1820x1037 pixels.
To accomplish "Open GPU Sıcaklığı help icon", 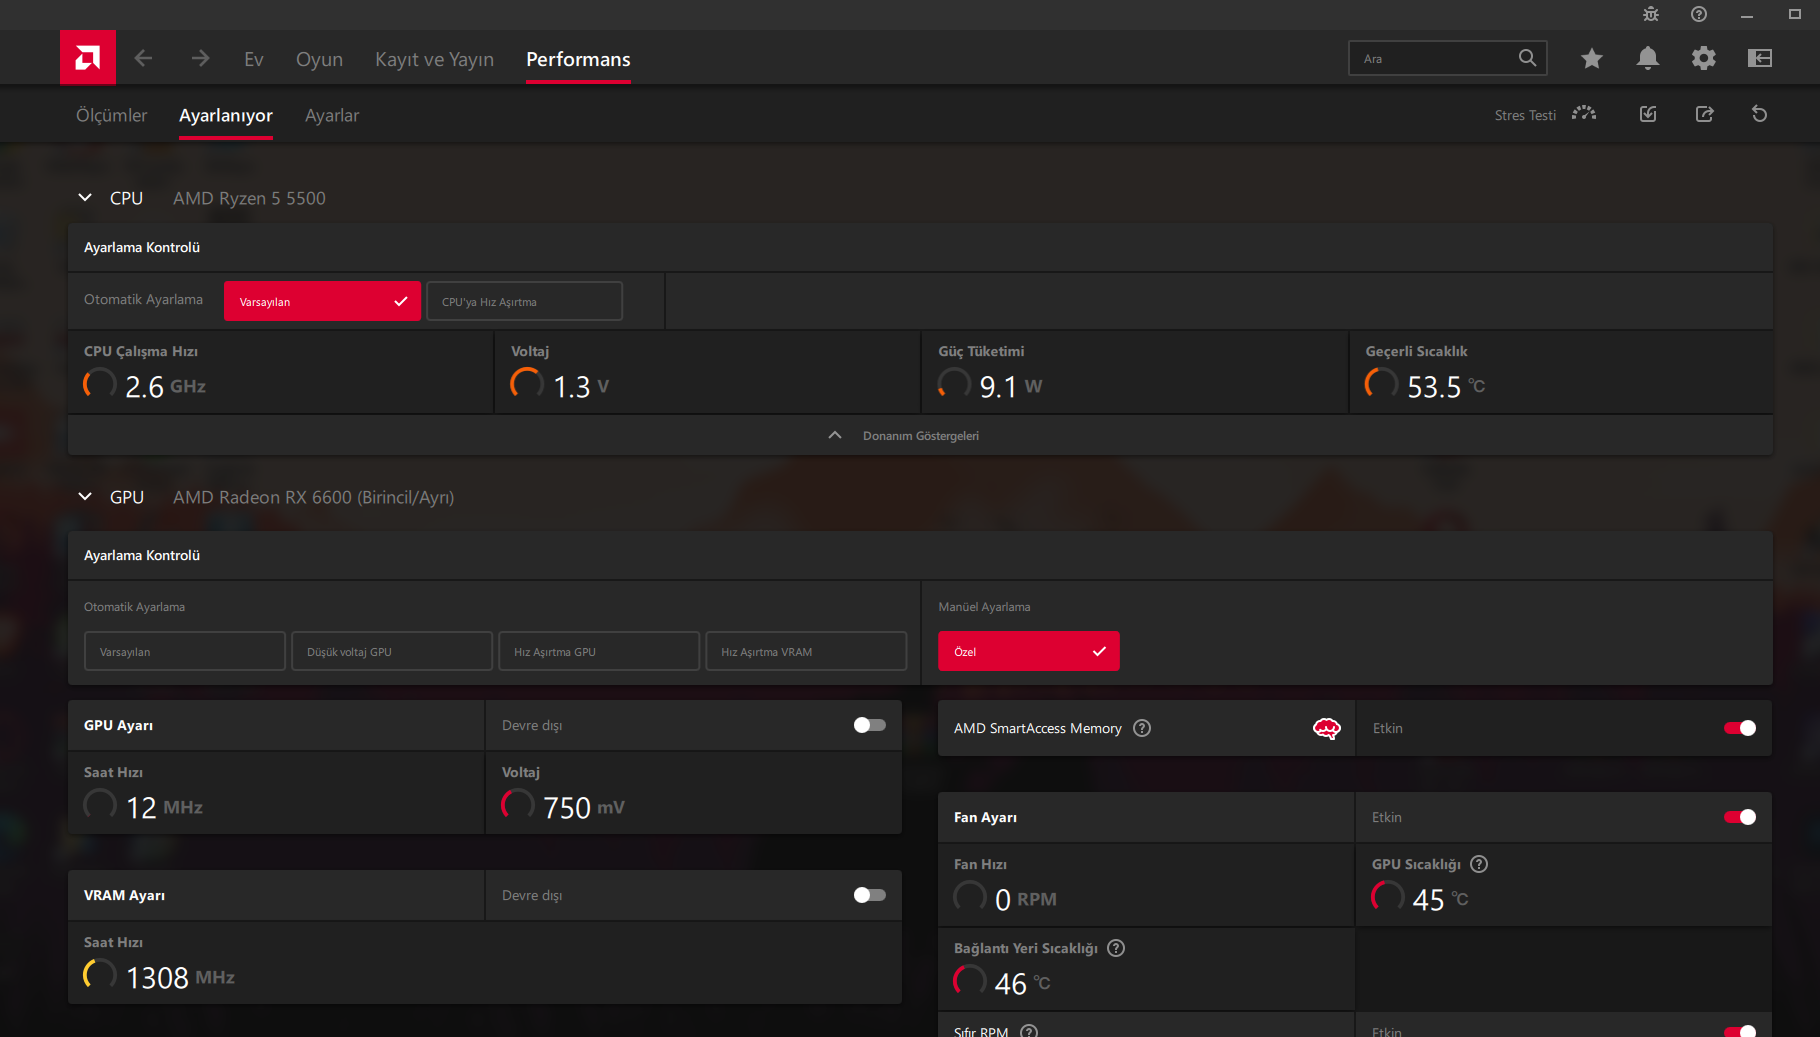I will coord(1479,865).
